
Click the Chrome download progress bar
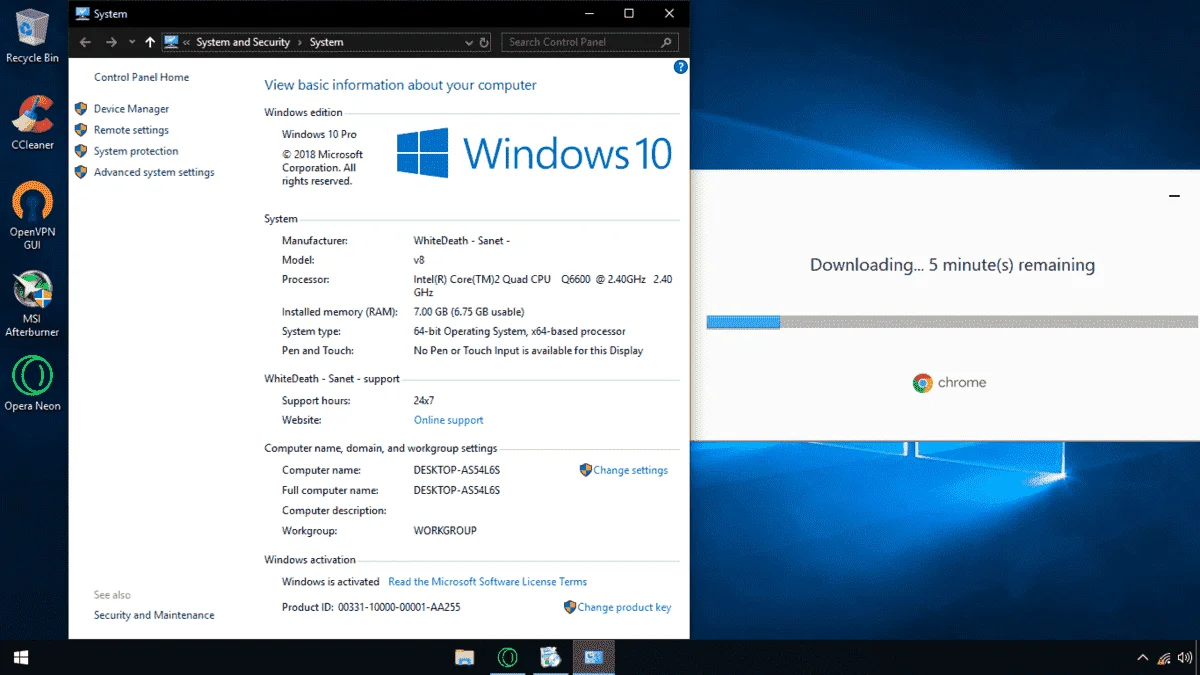[952, 322]
